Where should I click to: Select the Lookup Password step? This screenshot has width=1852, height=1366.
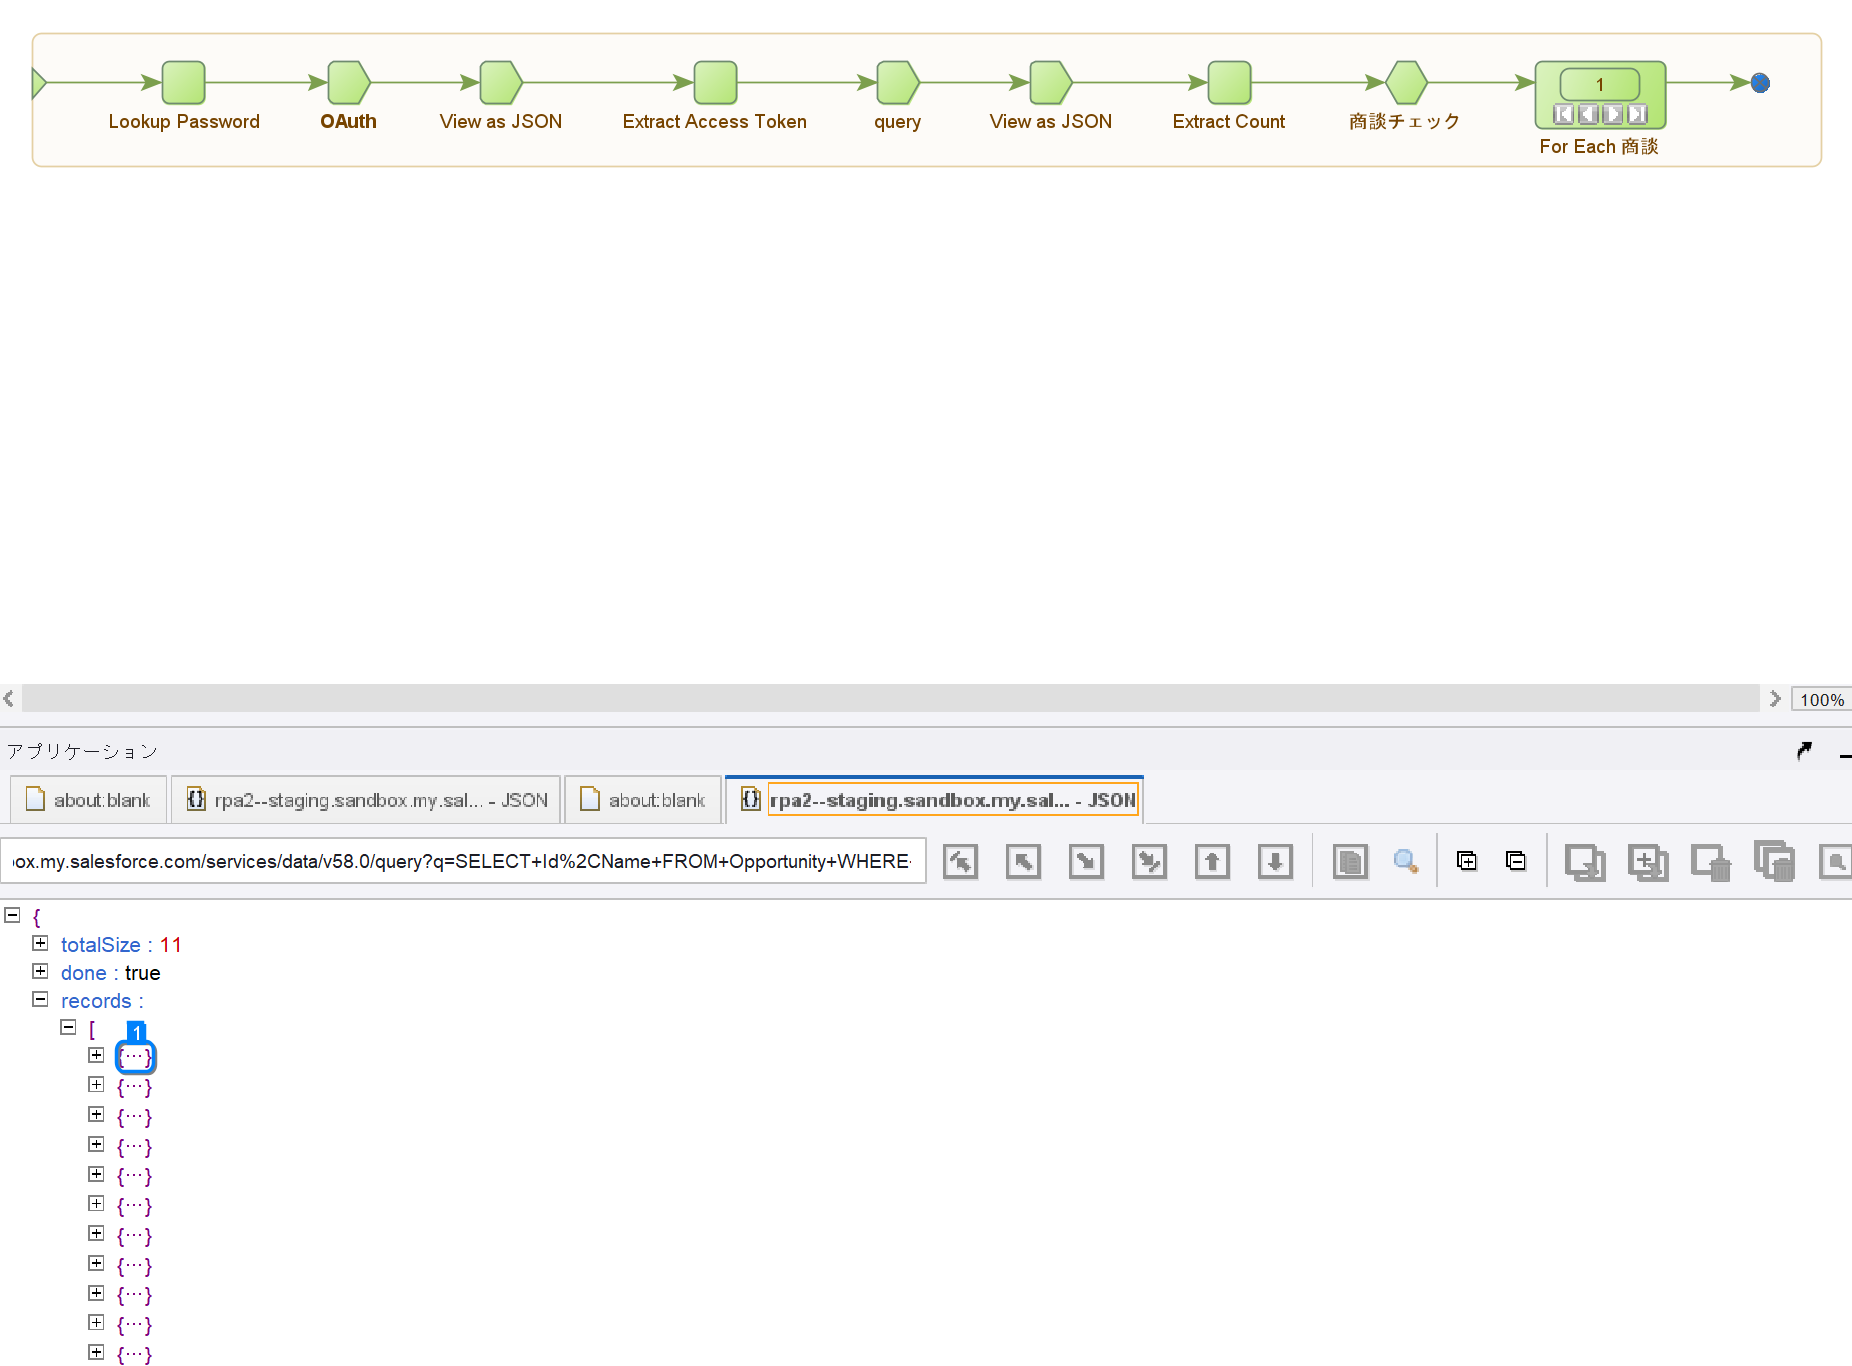click(184, 82)
